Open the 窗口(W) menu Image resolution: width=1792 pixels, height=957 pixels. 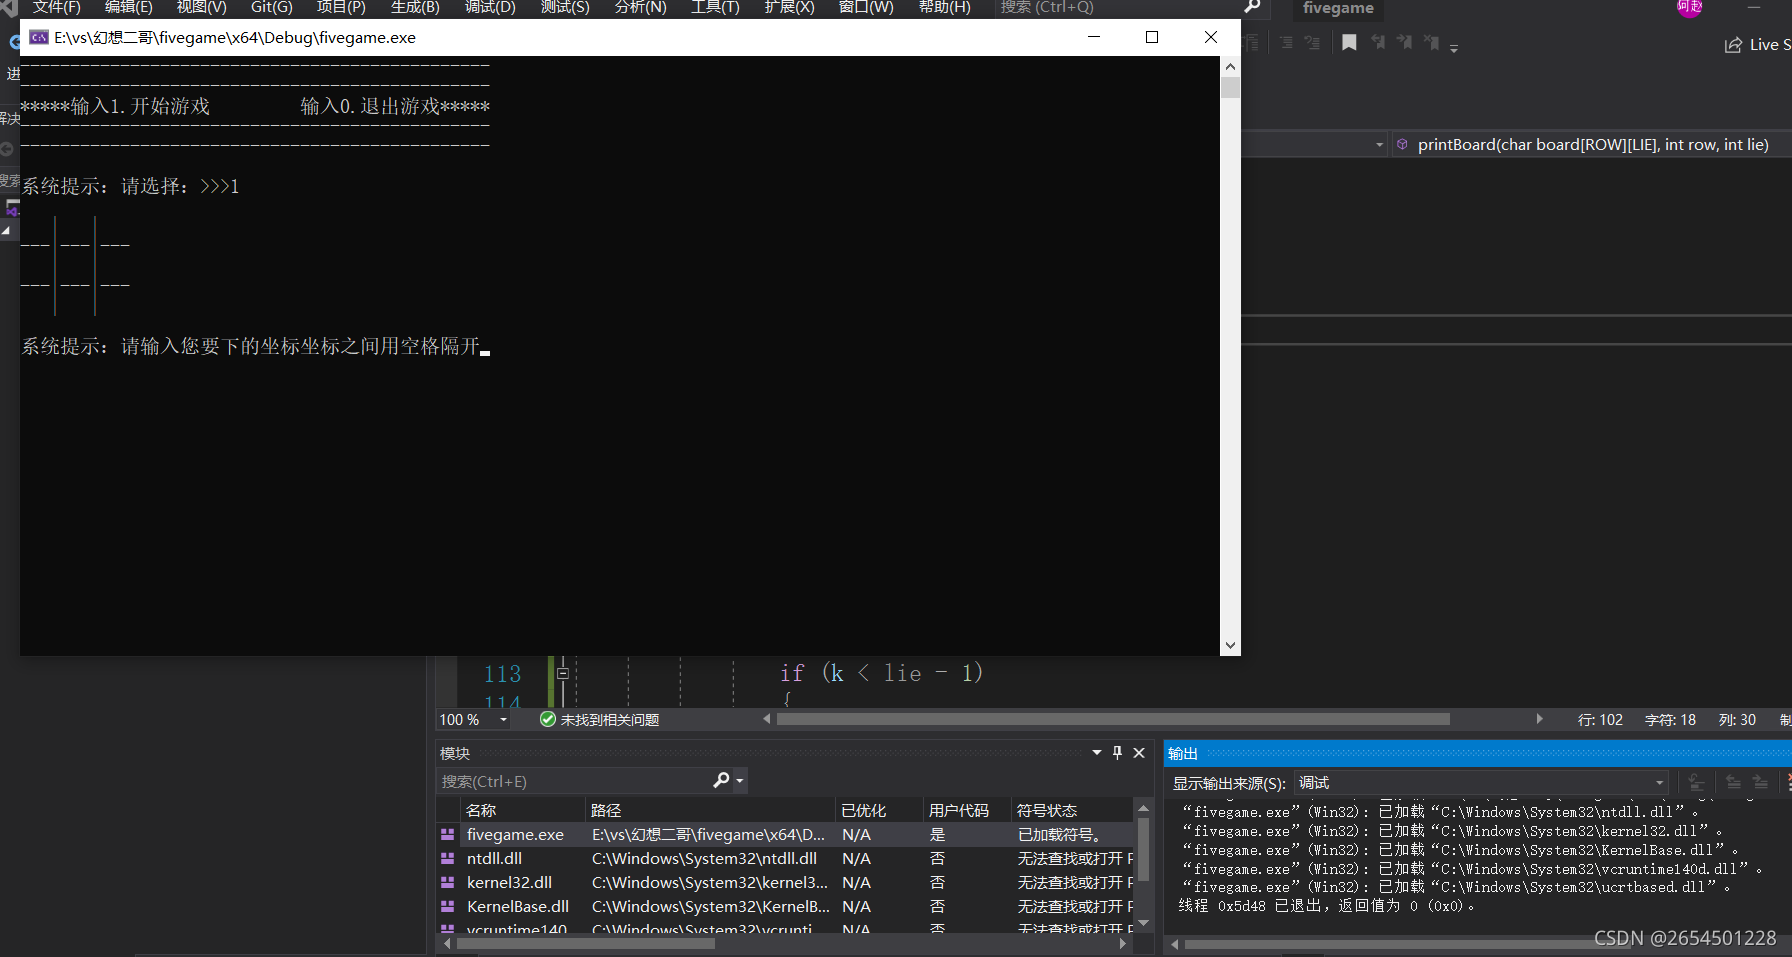pos(866,7)
